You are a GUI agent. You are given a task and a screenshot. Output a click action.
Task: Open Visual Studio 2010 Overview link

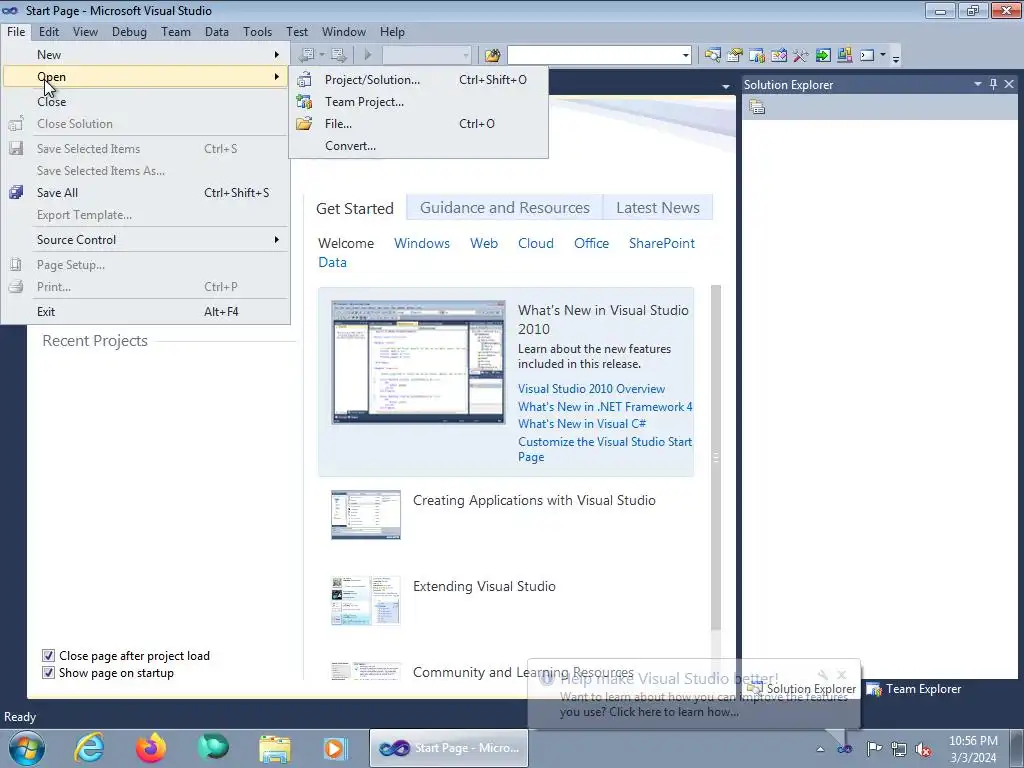click(x=591, y=389)
